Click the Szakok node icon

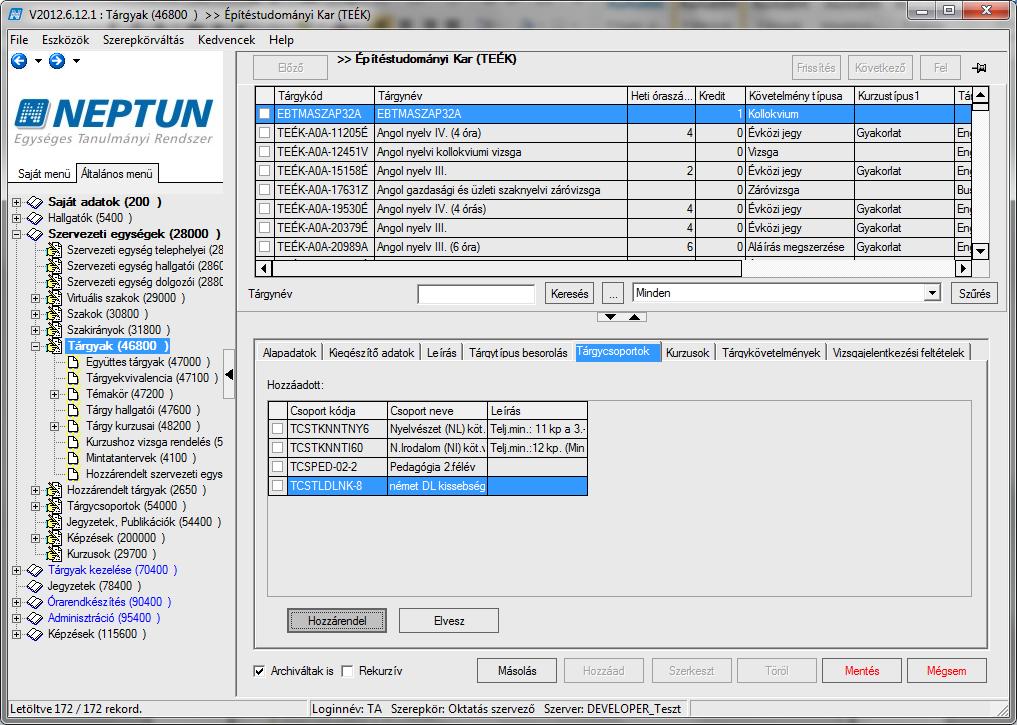(54, 314)
